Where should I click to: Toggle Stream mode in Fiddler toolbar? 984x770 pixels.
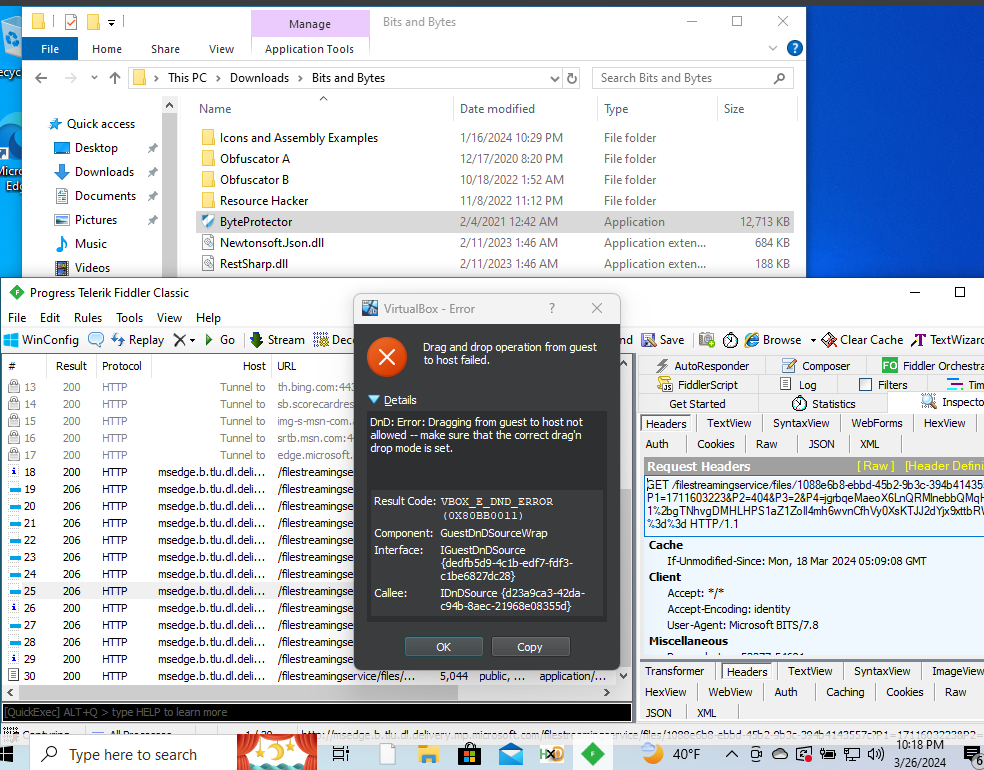(277, 340)
